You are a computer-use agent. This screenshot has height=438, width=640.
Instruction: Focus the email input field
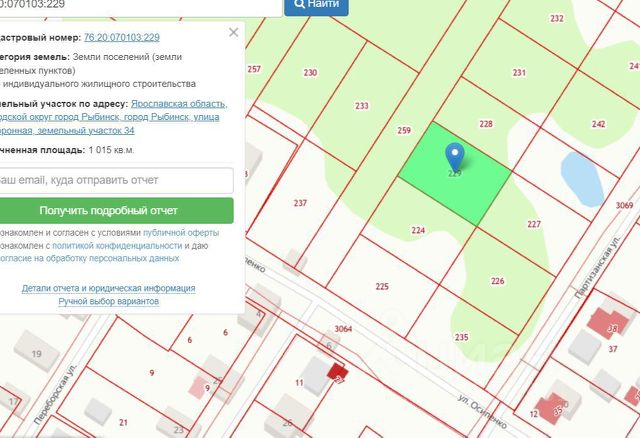(x=116, y=180)
